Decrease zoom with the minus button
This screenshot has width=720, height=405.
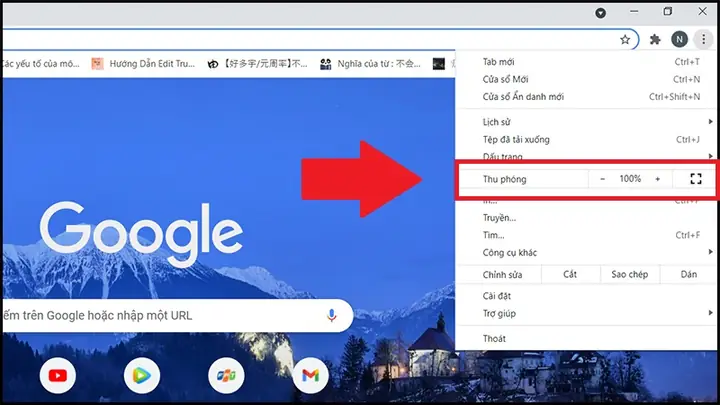tap(602, 179)
